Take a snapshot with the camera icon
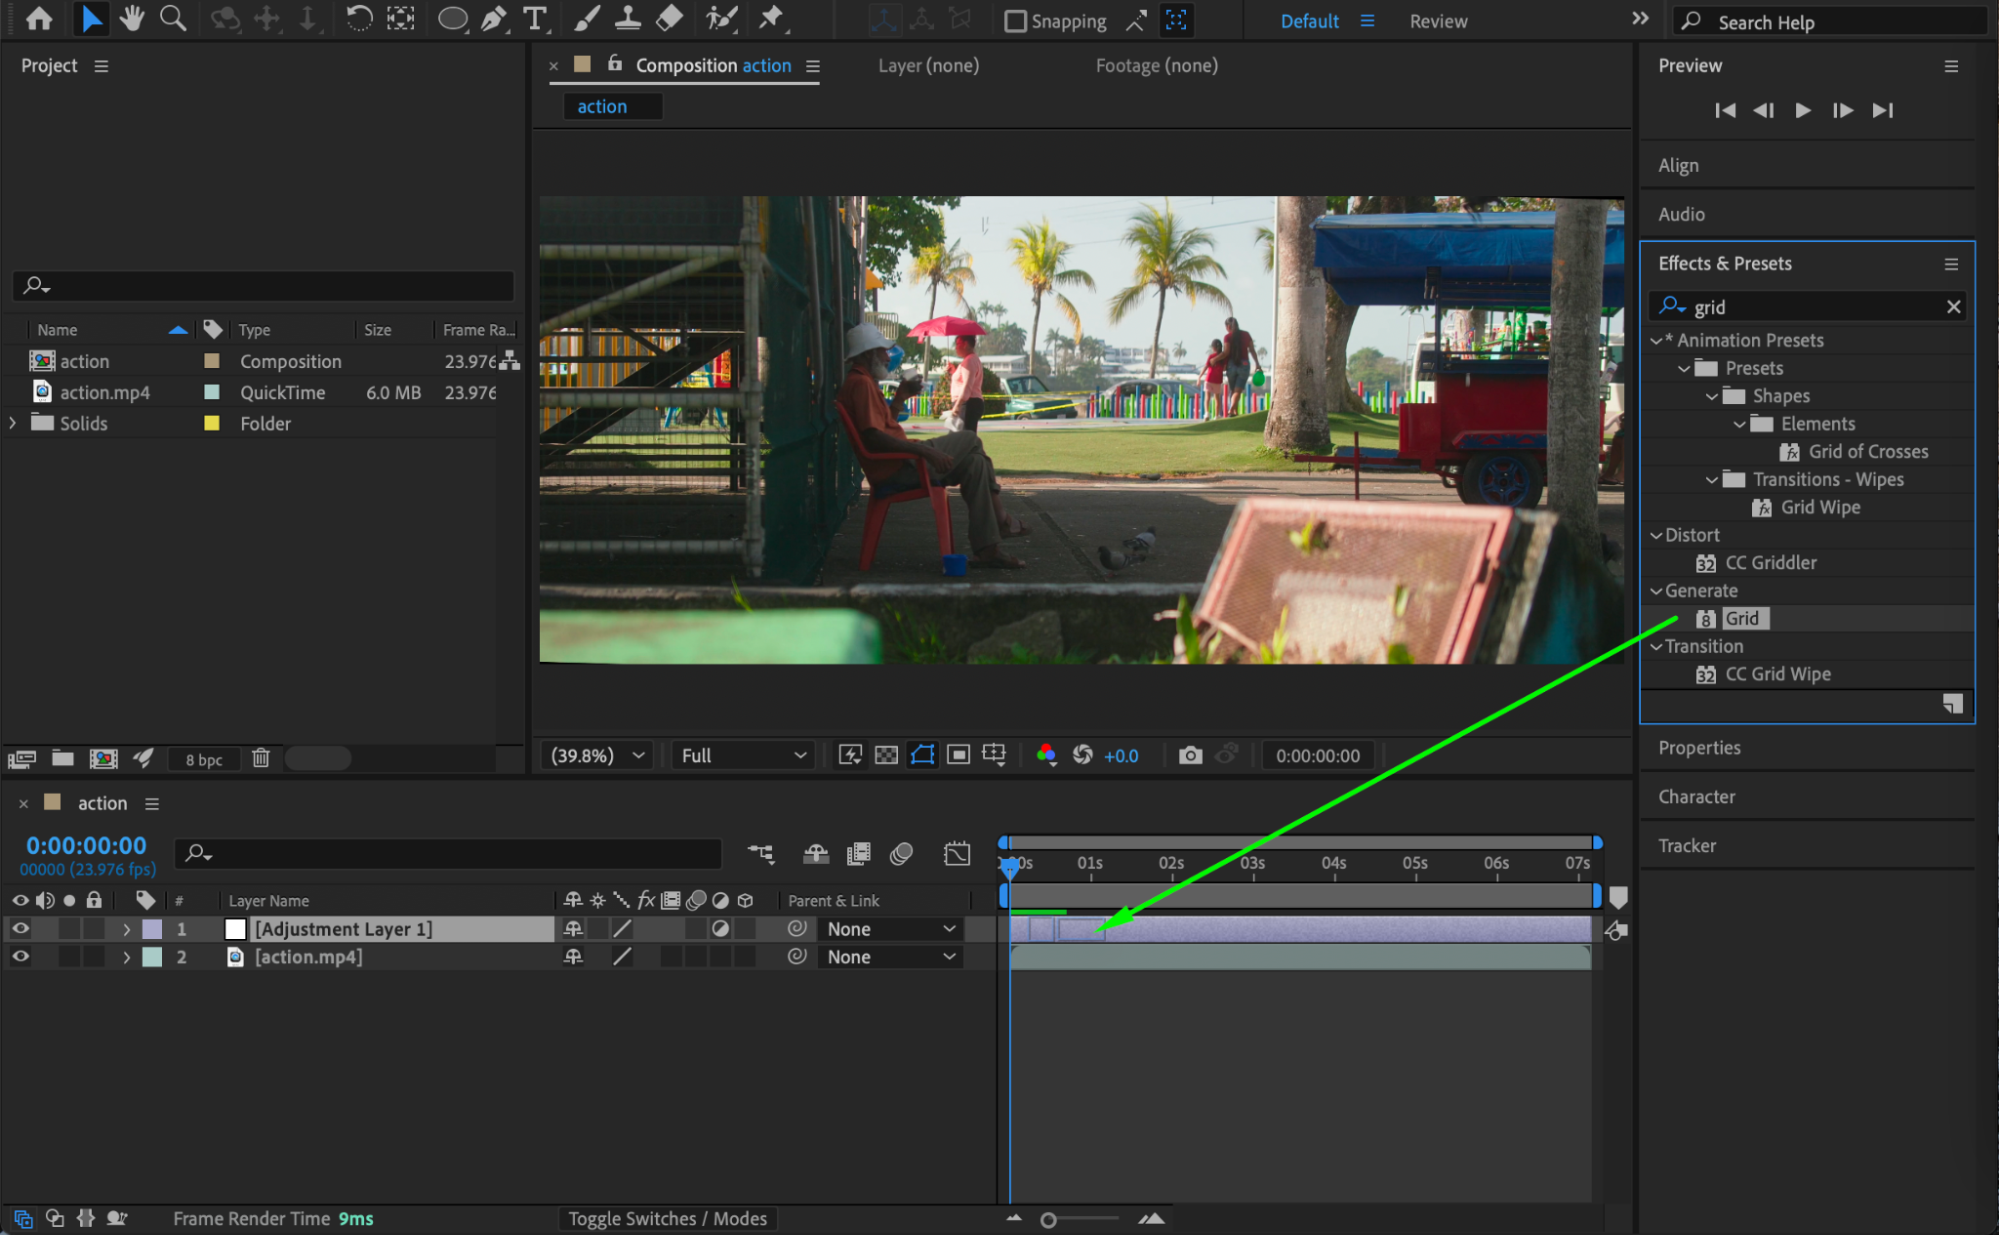 (x=1190, y=756)
